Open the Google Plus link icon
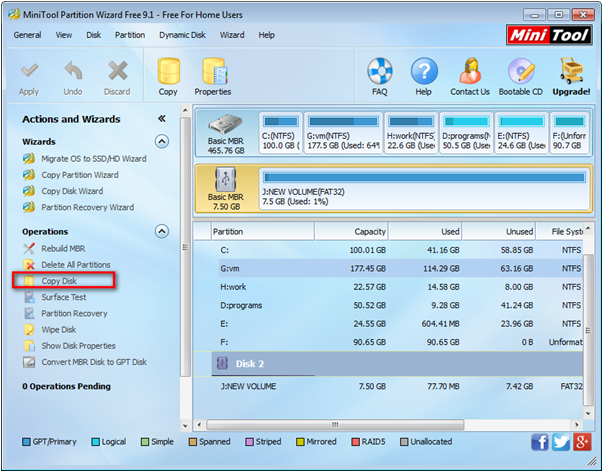Screen dimensions: 602x472 pyautogui.click(x=582, y=442)
